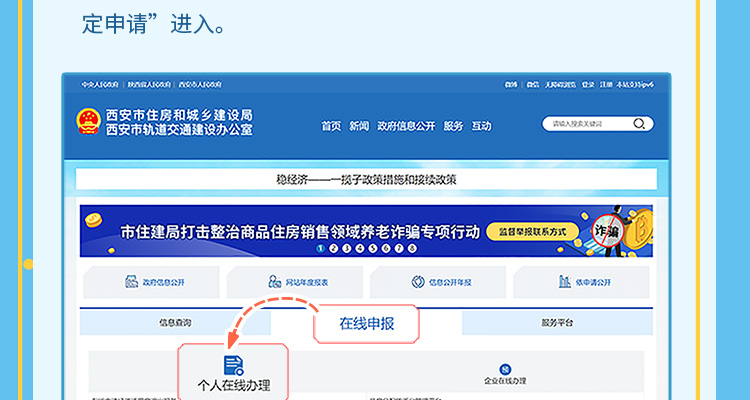The width and height of the screenshot is (750, 400).
Task: Click the 企业在线办理 round icon
Action: tap(505, 369)
